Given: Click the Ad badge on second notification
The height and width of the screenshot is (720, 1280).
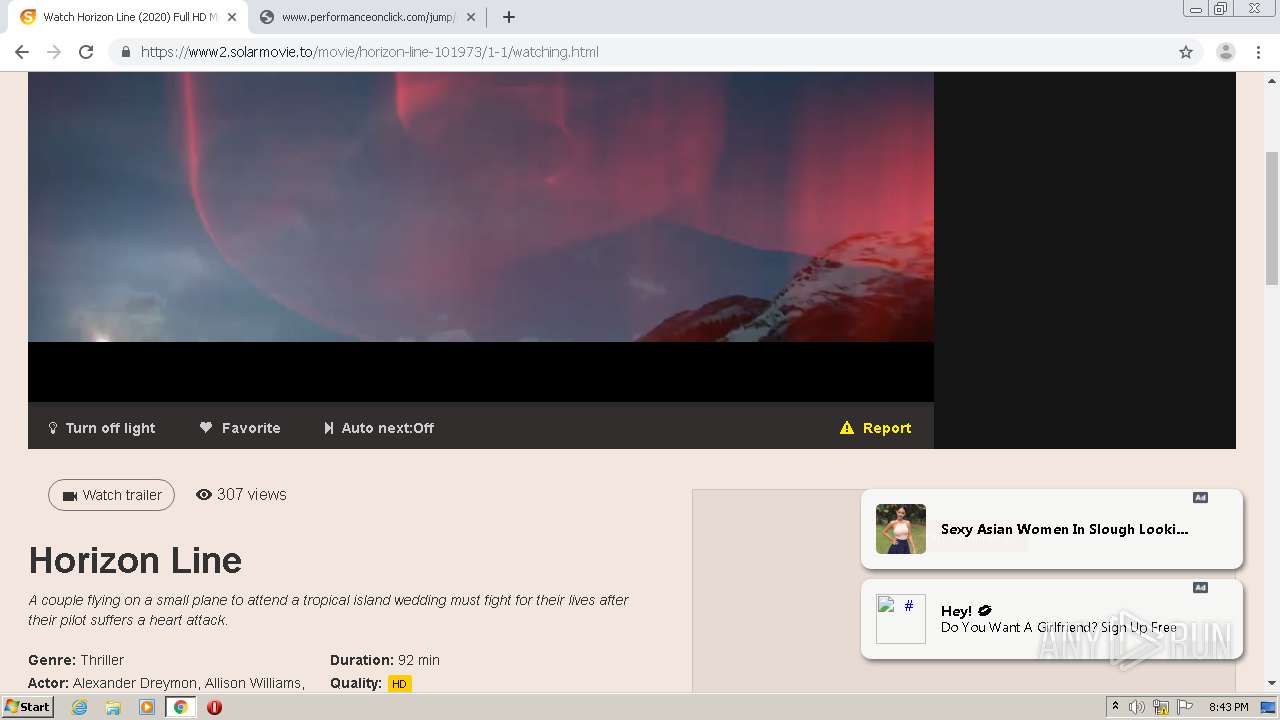Looking at the screenshot, I should (1200, 587).
